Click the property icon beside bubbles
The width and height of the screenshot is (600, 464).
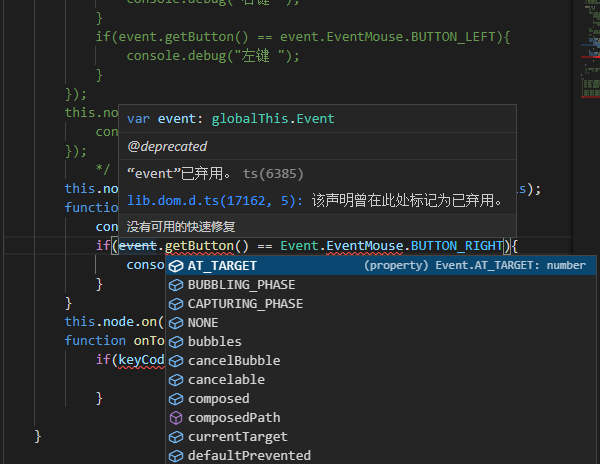point(176,342)
